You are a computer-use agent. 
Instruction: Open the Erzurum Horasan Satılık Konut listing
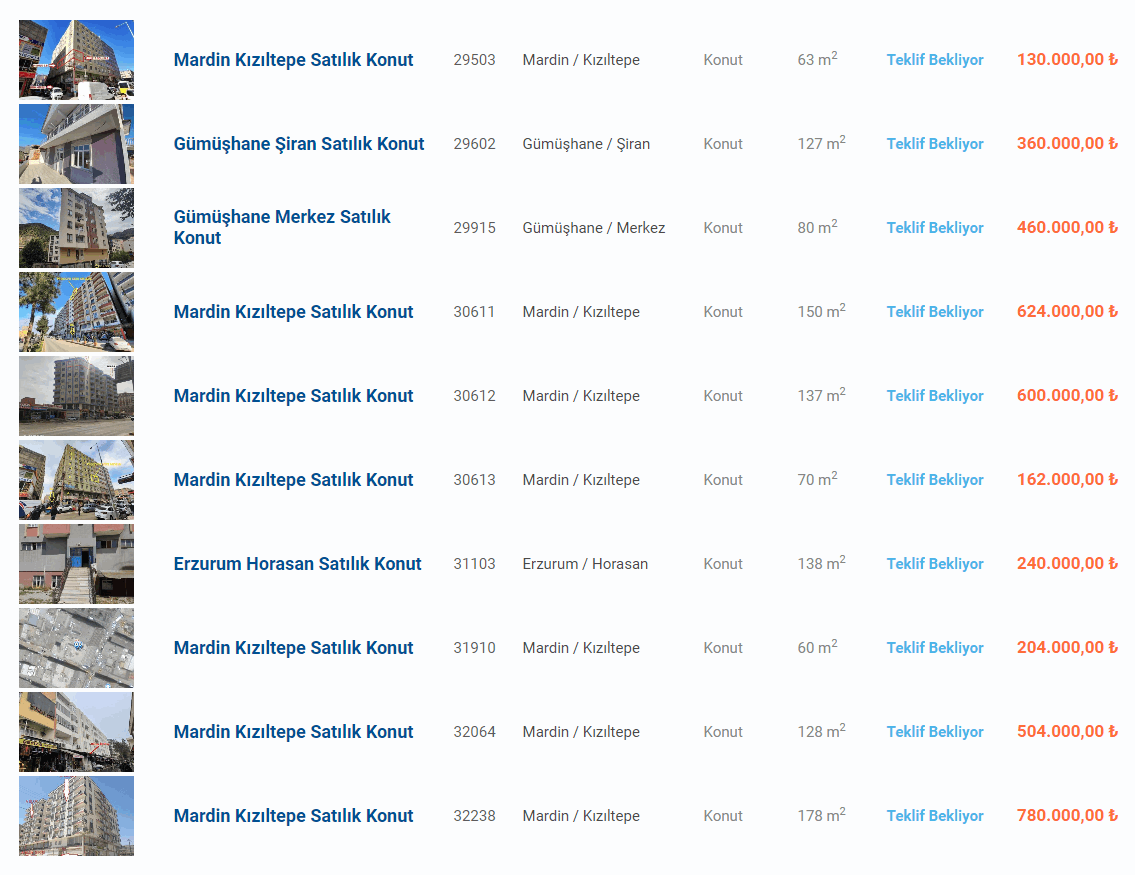pos(297,564)
